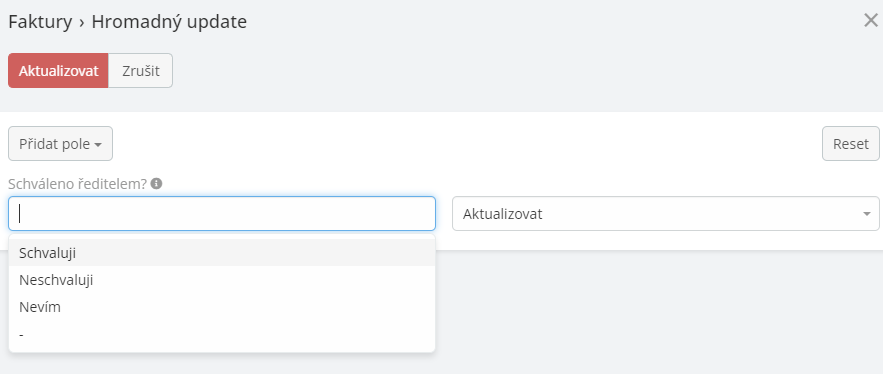The image size is (883, 374).
Task: Click the Hromadný update title text
Action: pos(169,22)
